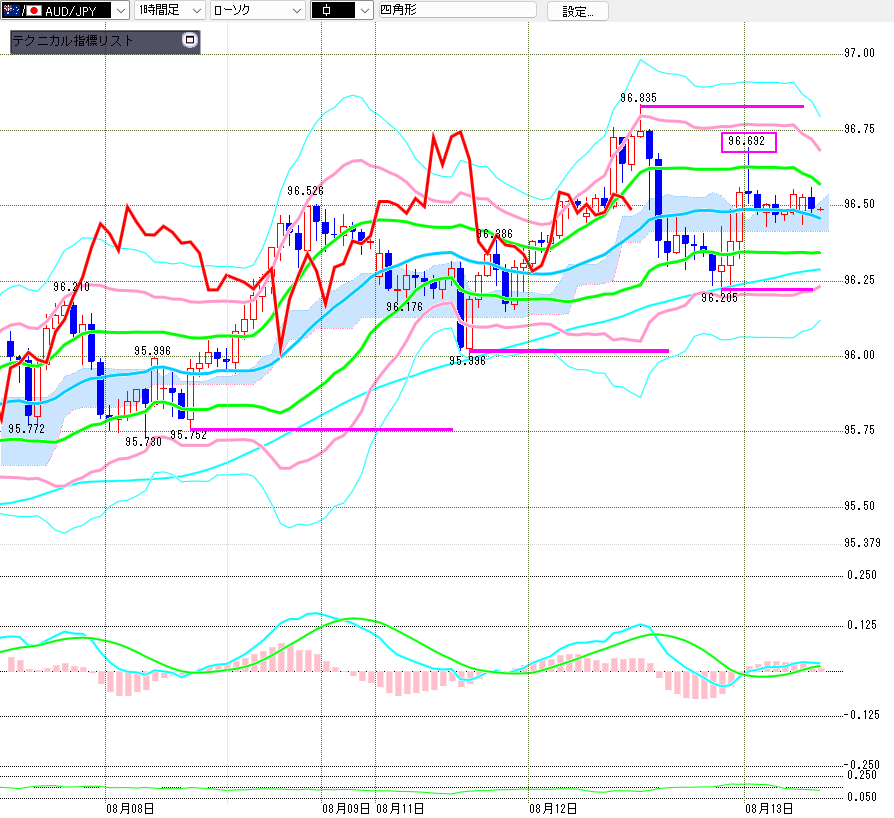The image size is (894, 818).
Task: Open the drawing tool shape dropdown
Action: point(342,10)
